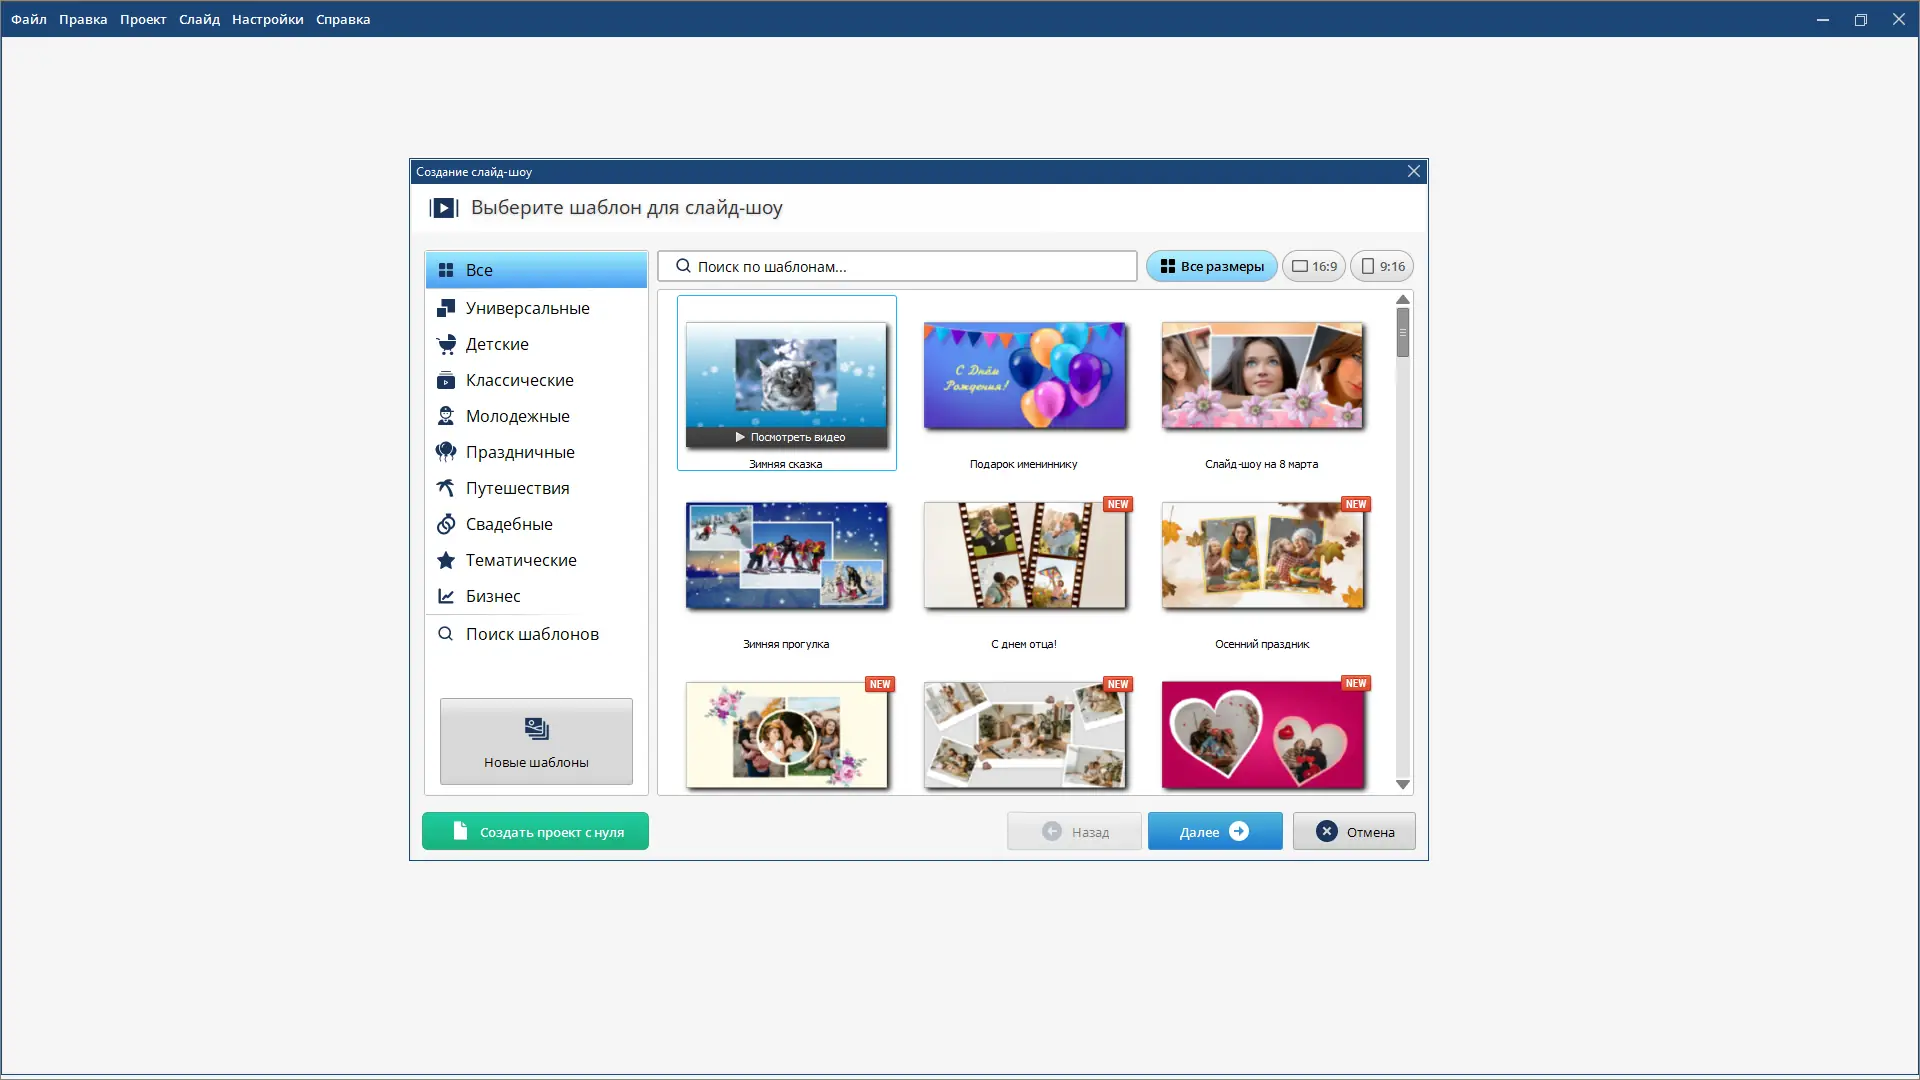Click the Молодежные category icon

(446, 416)
